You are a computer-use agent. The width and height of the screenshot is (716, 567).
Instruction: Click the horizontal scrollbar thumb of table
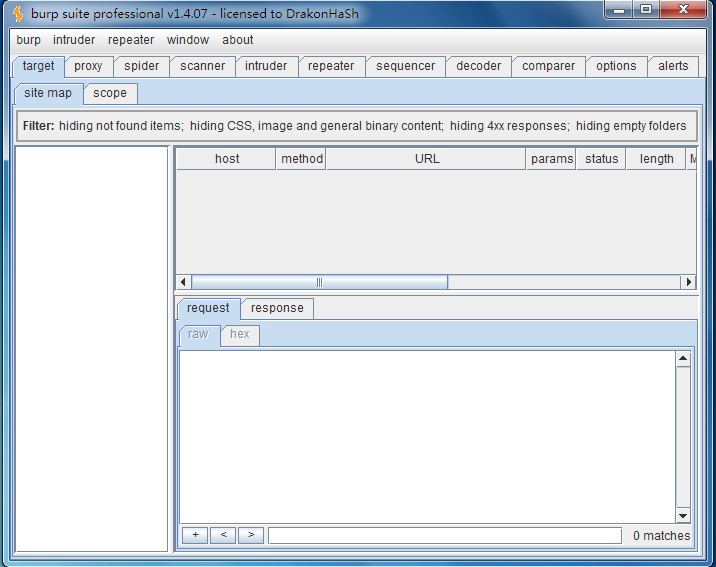pos(319,282)
